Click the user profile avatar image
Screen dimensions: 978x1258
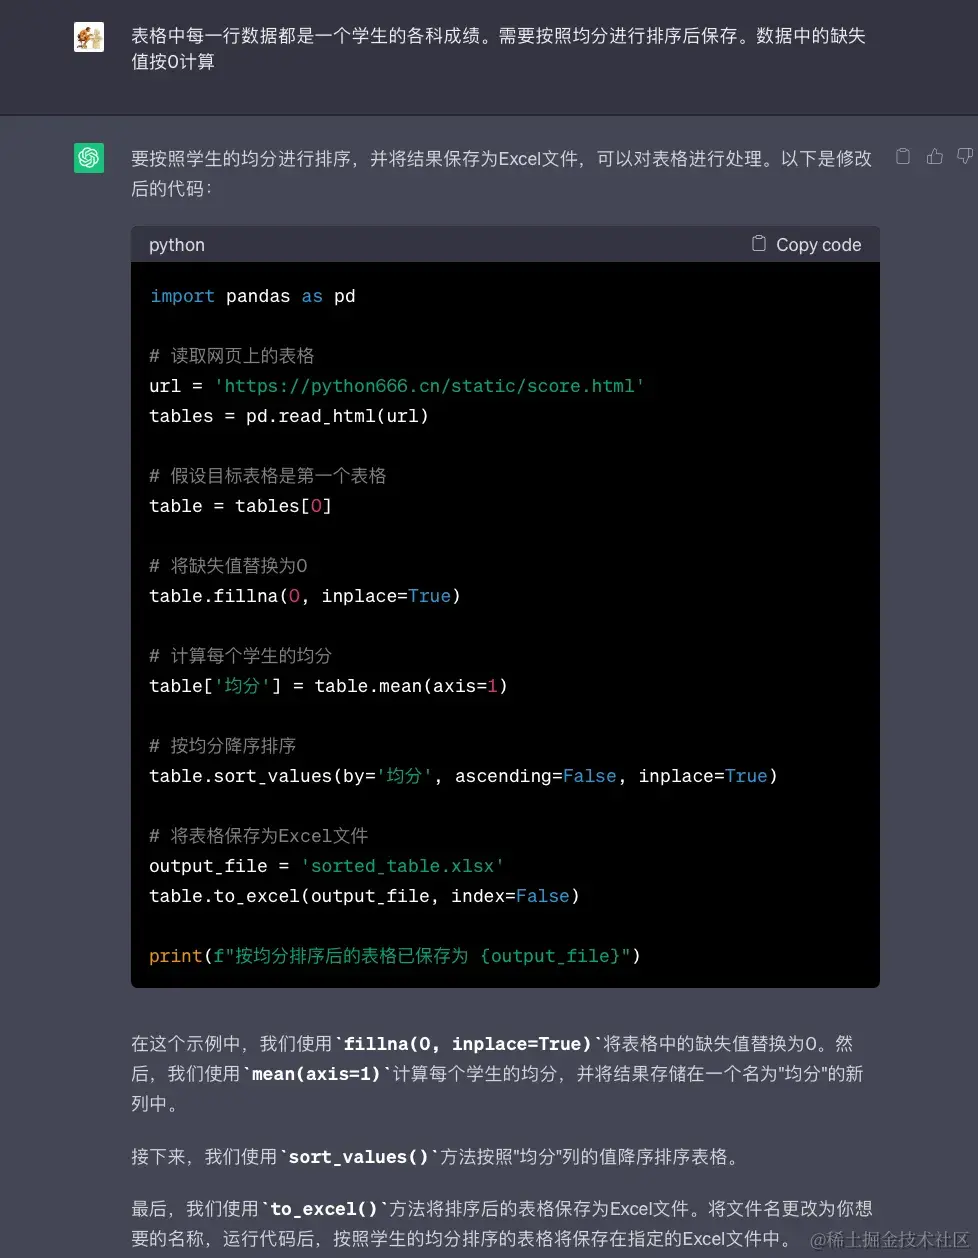click(x=89, y=36)
